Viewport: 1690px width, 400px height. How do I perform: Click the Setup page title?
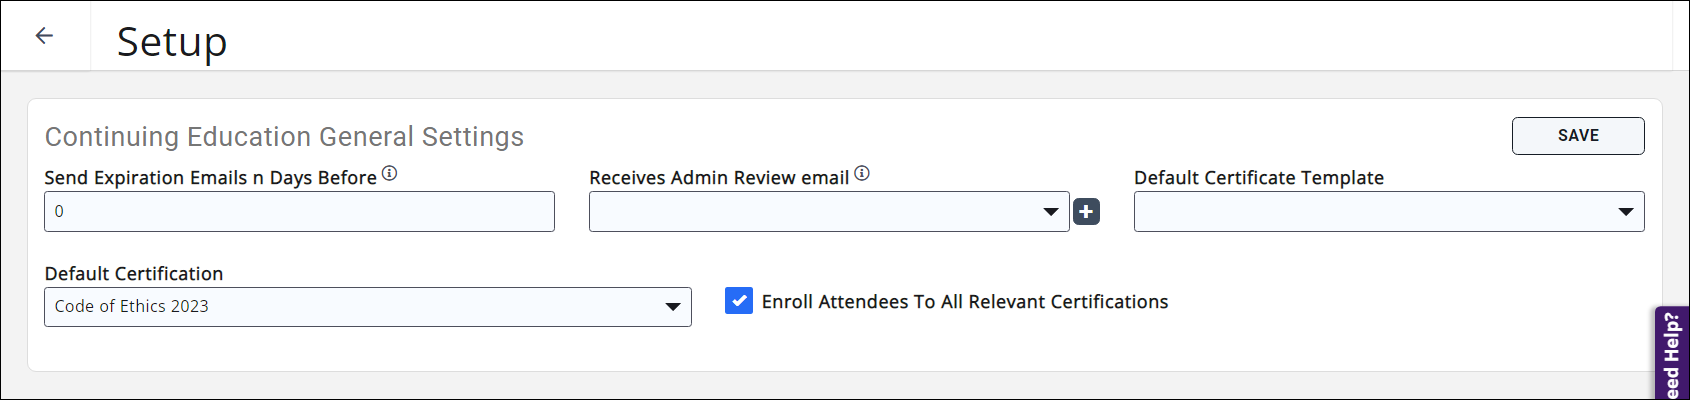[172, 42]
